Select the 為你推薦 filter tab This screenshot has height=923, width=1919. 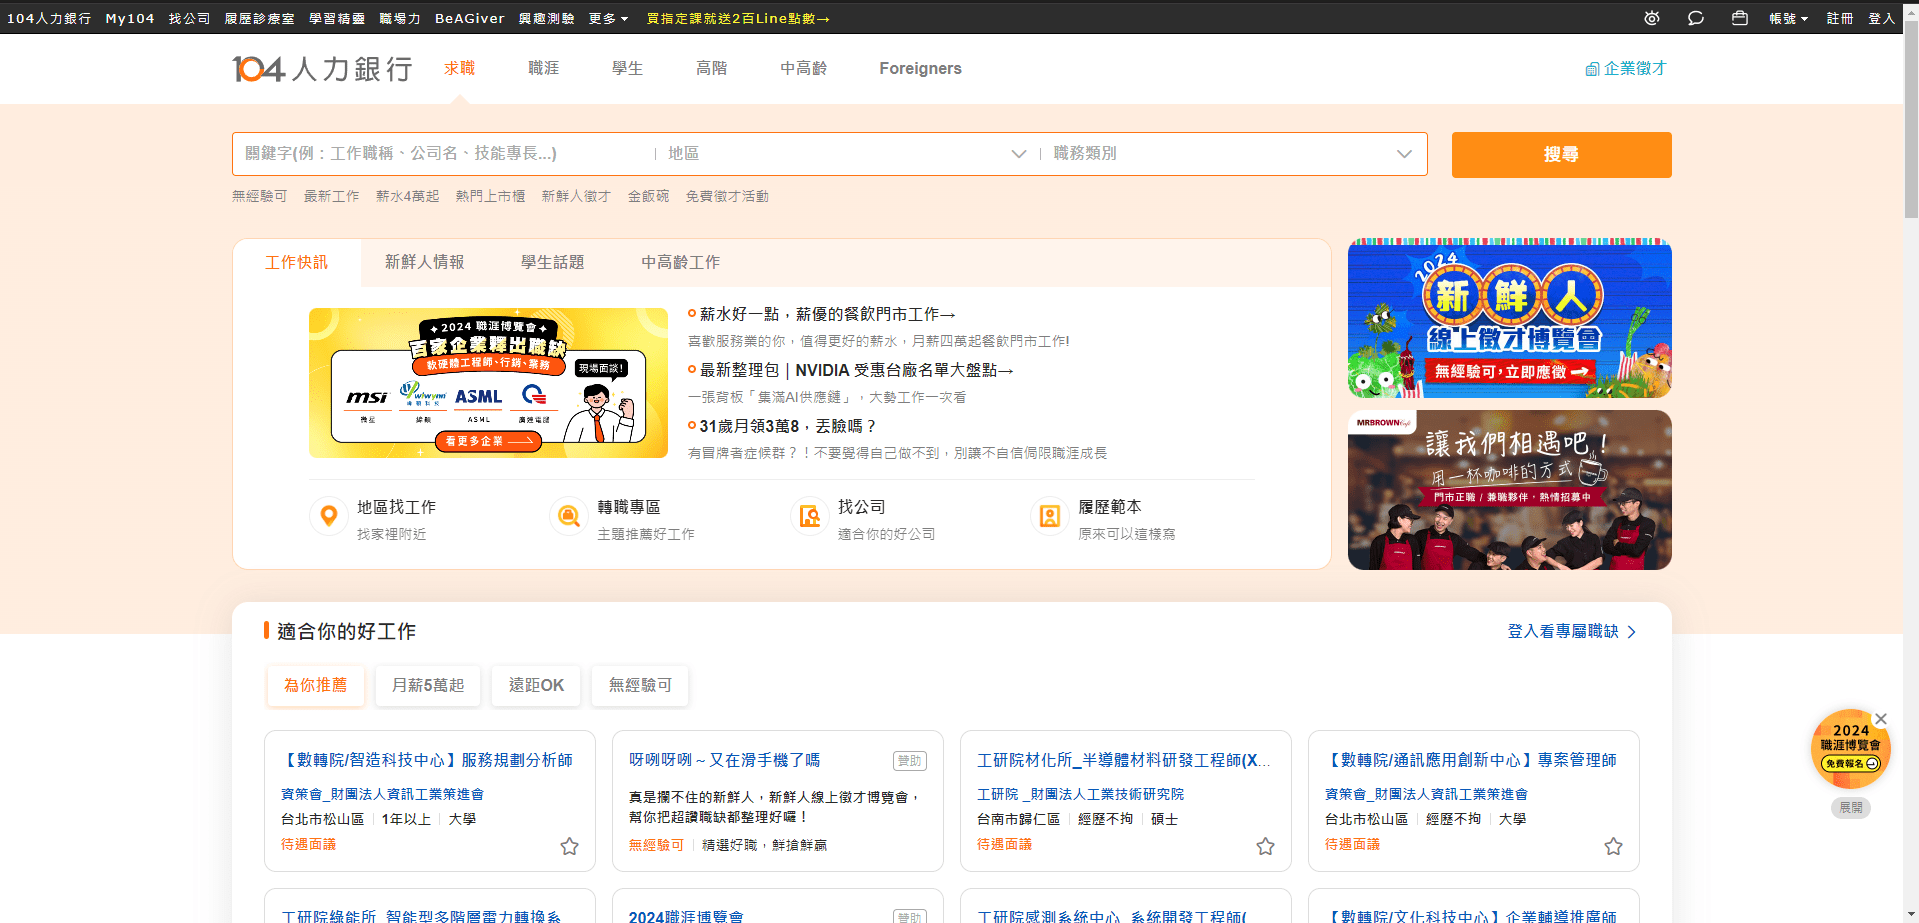[316, 685]
